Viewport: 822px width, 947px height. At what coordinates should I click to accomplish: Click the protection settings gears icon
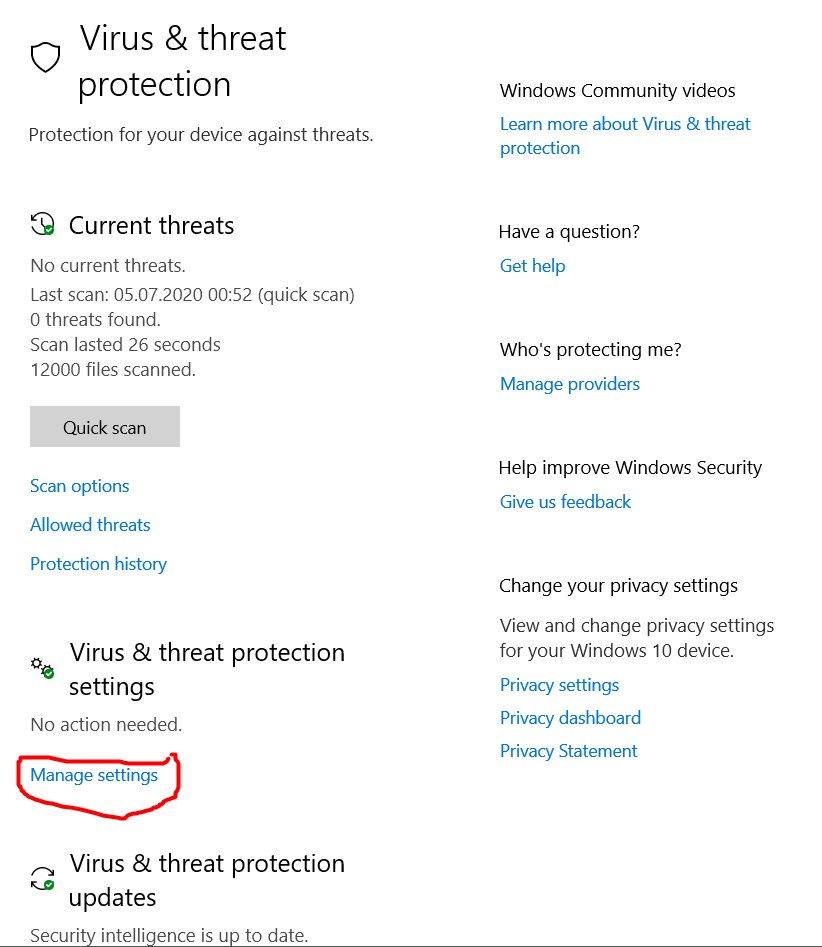[42, 667]
